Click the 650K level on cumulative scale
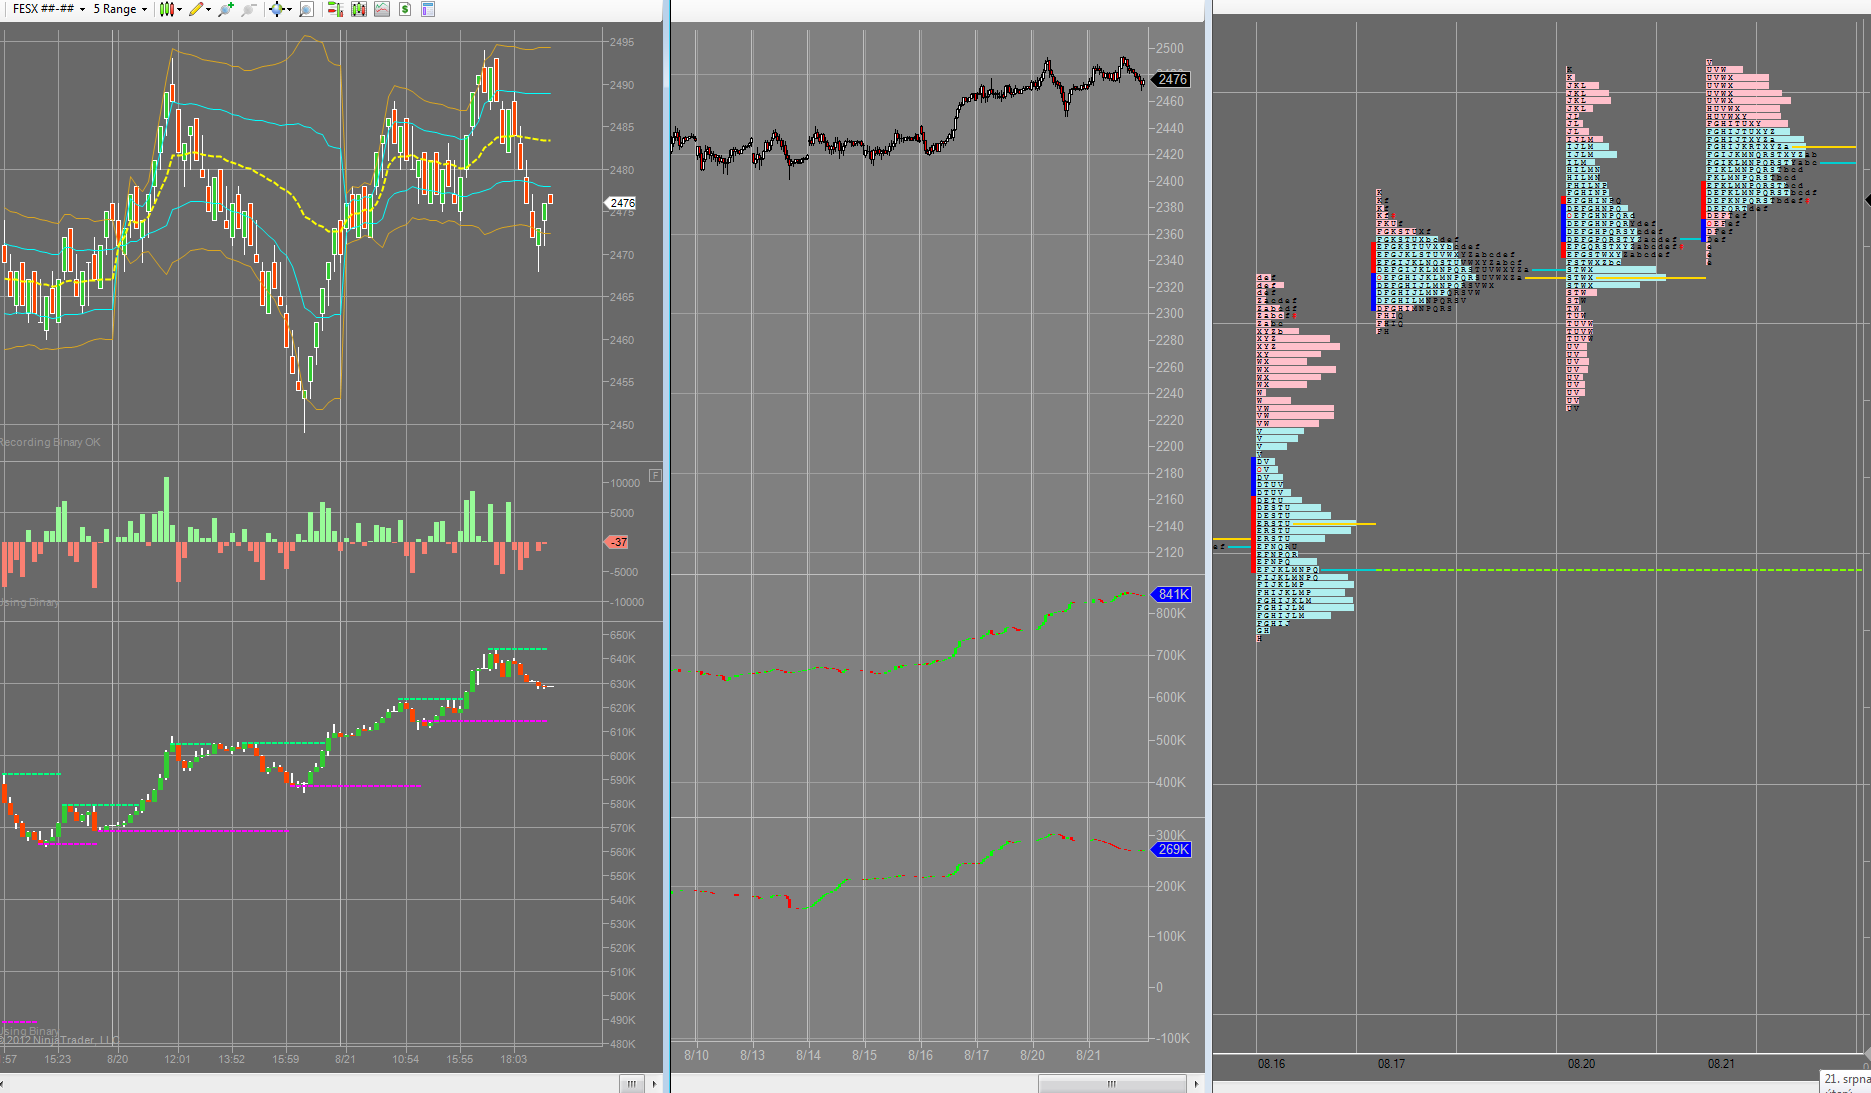The width and height of the screenshot is (1871, 1093). click(x=622, y=635)
